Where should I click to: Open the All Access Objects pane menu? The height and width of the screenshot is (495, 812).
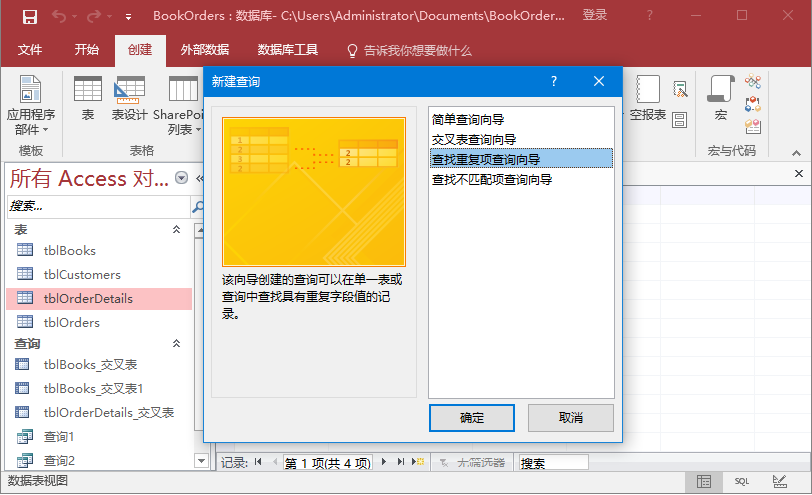[181, 178]
